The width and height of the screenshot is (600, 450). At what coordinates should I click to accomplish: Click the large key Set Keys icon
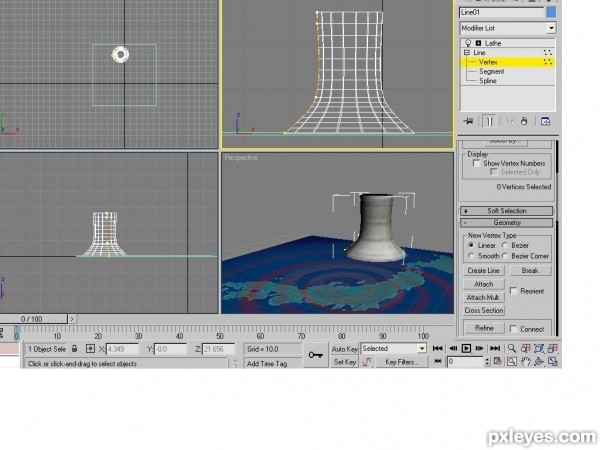click(316, 355)
